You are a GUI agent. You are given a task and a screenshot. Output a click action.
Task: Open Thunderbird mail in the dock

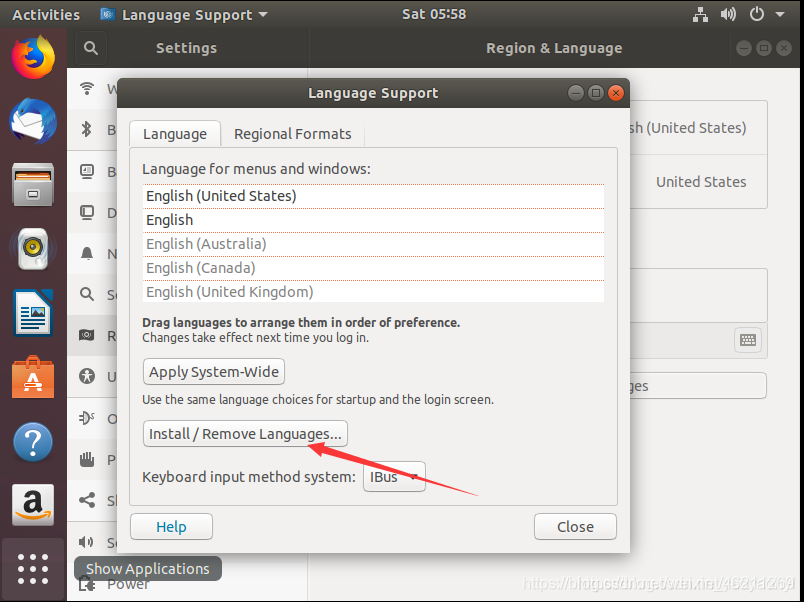[33, 122]
